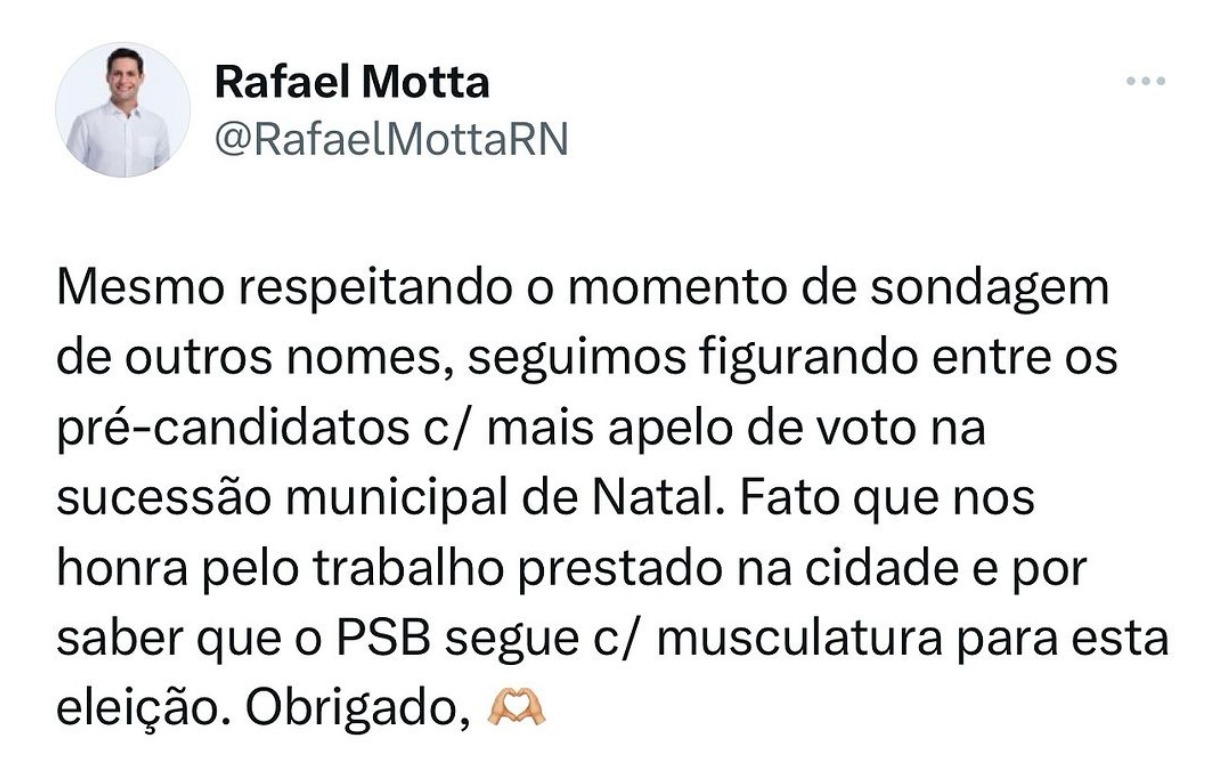
Task: Click the heart hands emoji
Action: pyautogui.click(x=515, y=709)
